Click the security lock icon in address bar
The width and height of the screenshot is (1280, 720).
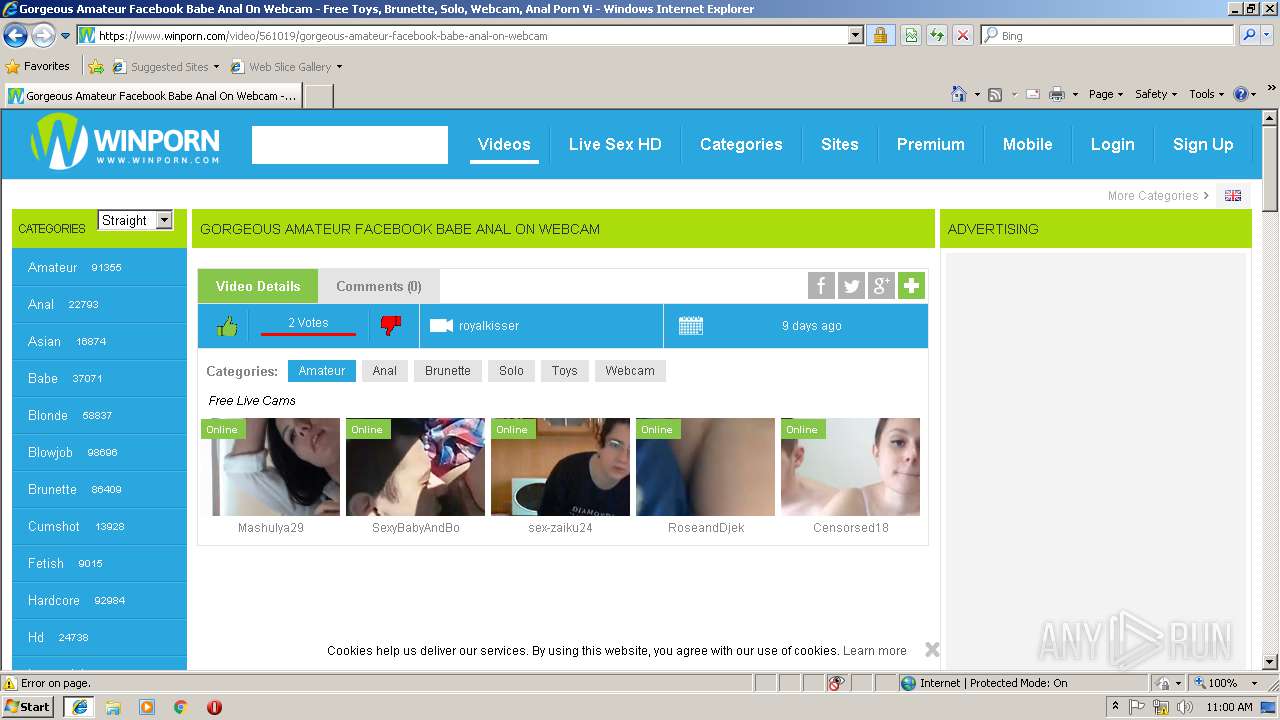click(880, 36)
